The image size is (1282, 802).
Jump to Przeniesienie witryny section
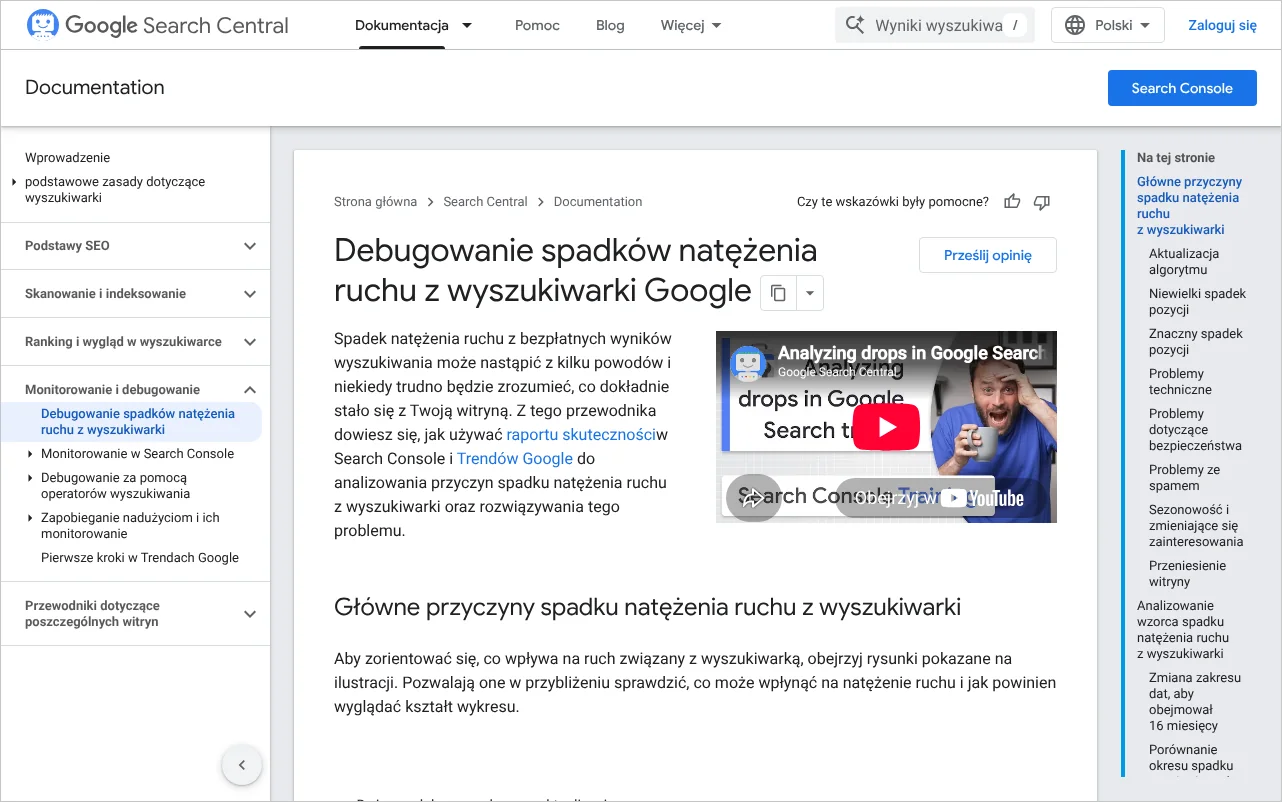tap(1188, 574)
